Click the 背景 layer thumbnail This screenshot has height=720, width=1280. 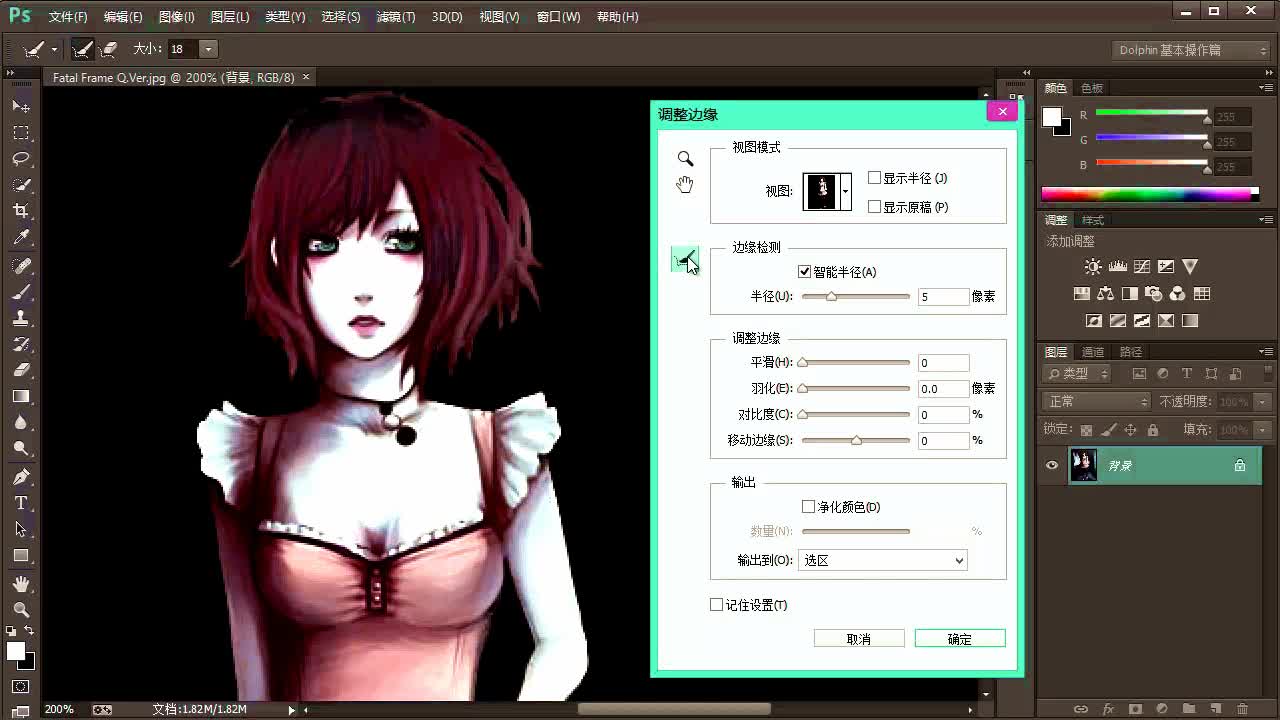click(1083, 465)
